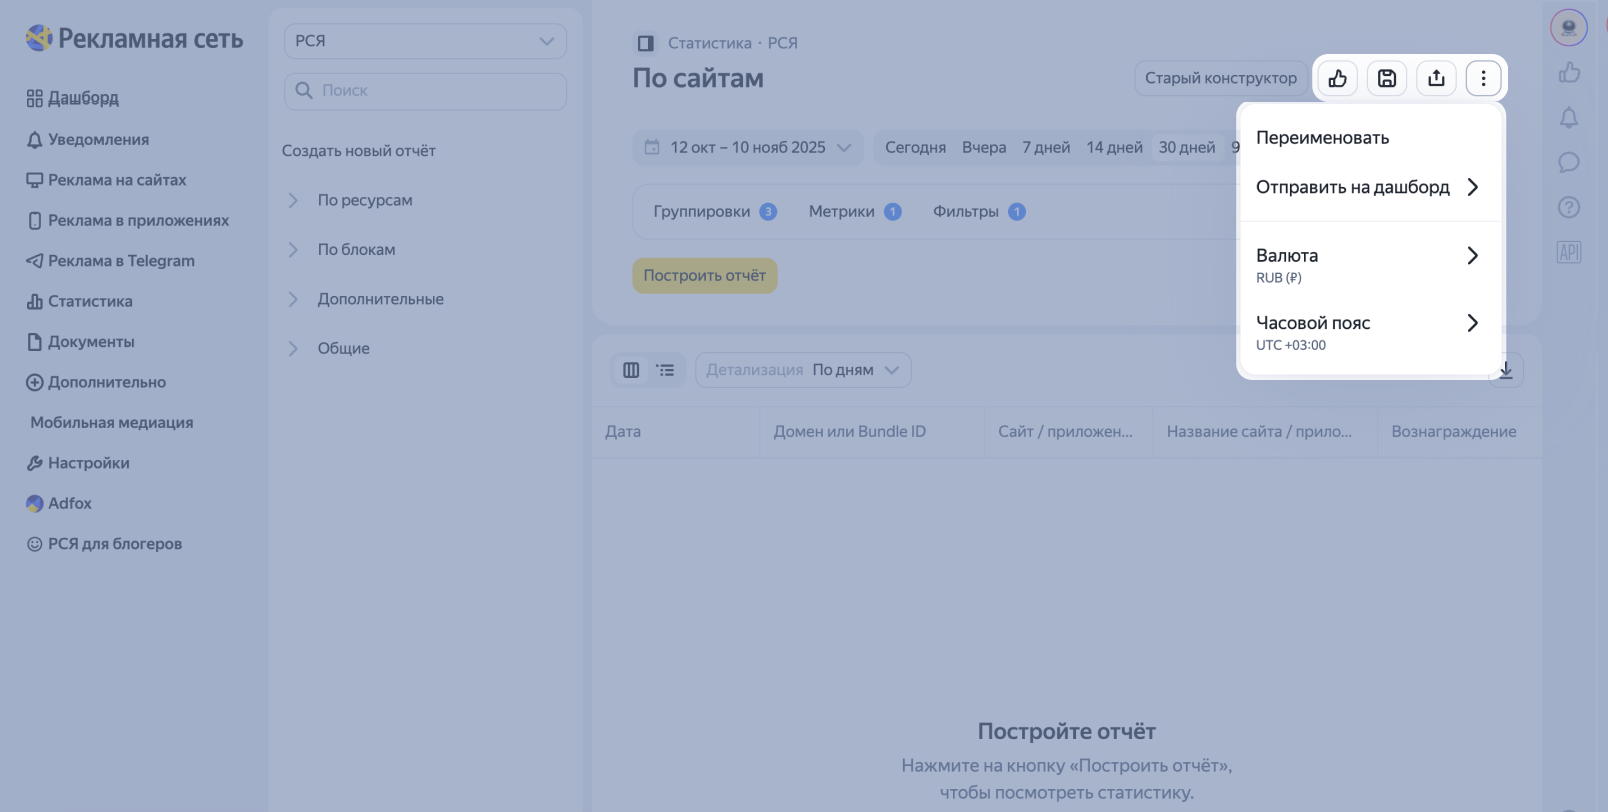Image resolution: width=1608 pixels, height=812 pixels.
Task: Open Фильтры settings
Action: coord(979,212)
